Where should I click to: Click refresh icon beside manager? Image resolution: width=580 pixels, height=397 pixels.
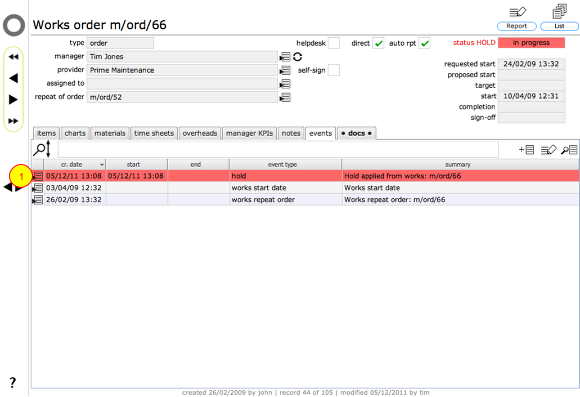tap(297, 57)
